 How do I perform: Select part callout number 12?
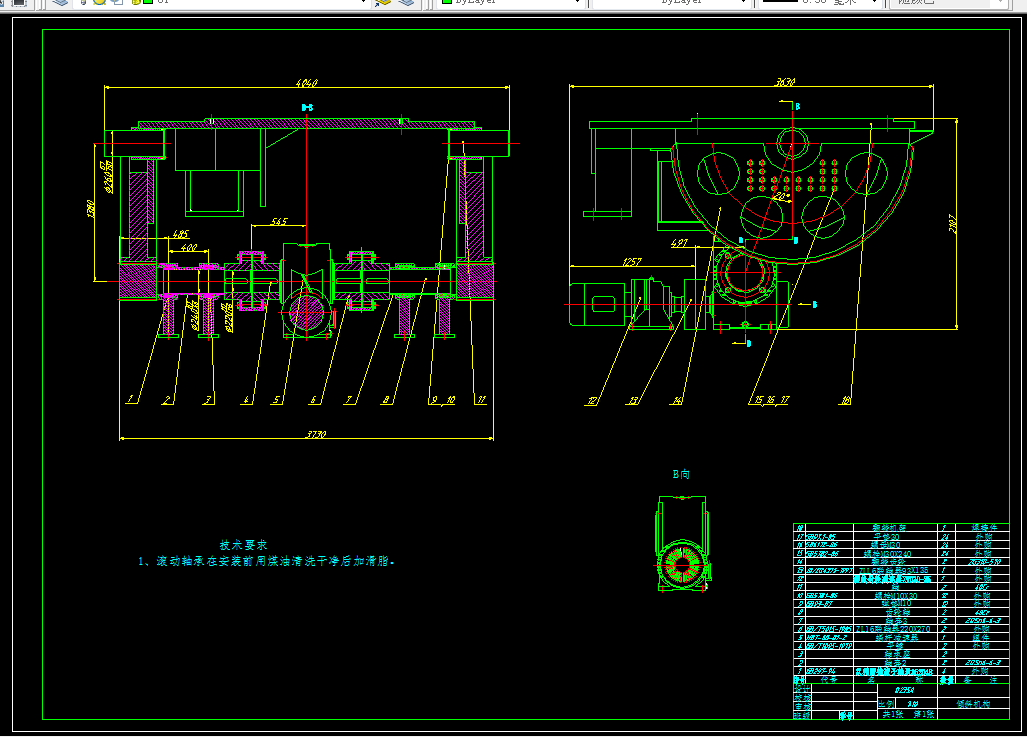point(592,401)
